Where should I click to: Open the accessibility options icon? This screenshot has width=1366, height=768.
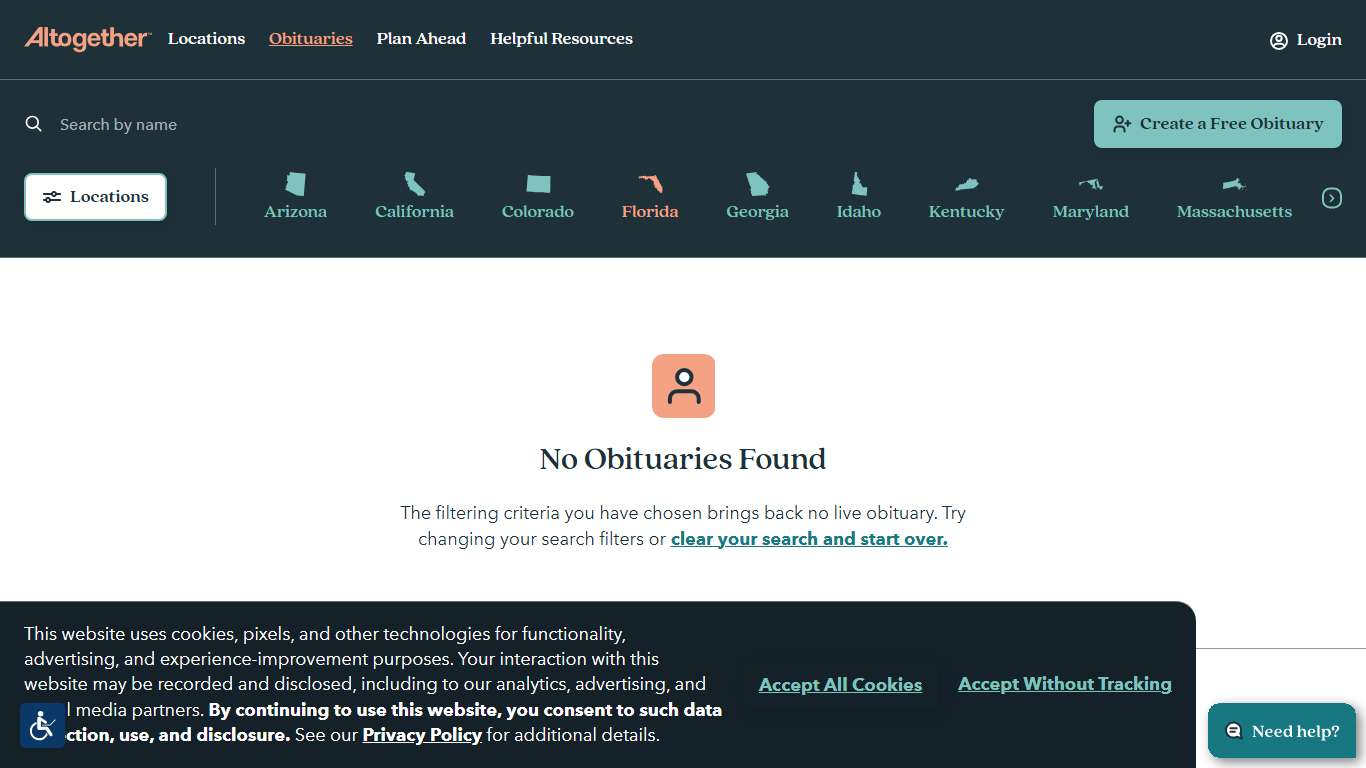tap(42, 725)
